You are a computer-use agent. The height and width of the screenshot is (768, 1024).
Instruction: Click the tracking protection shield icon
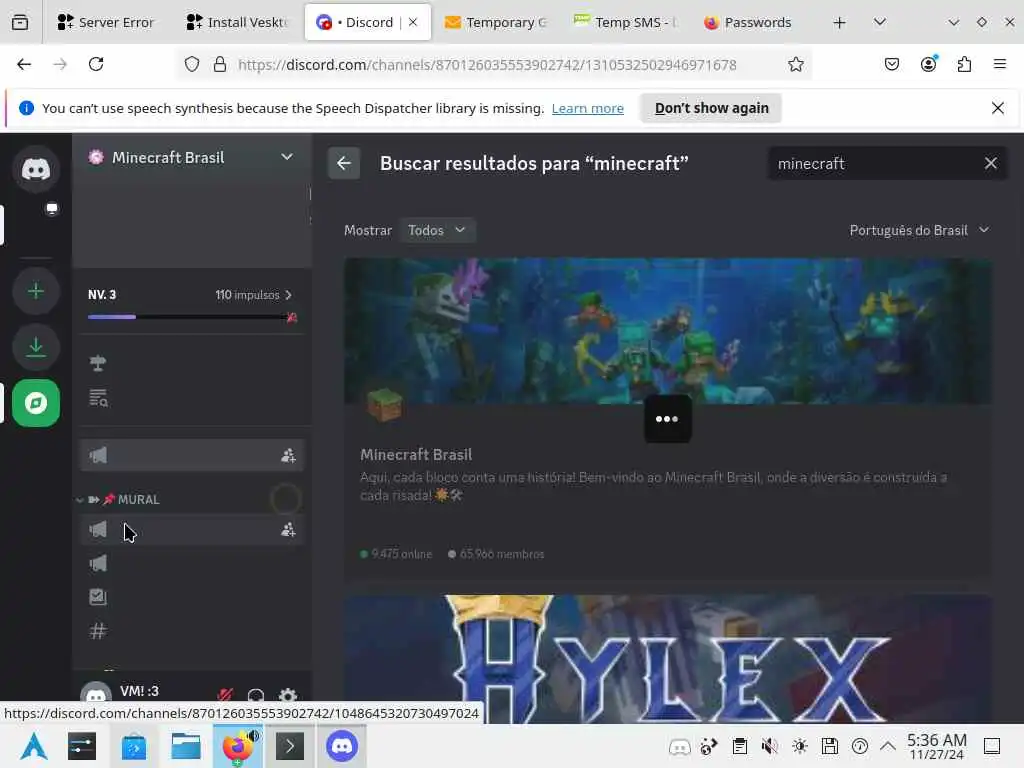pos(191,64)
